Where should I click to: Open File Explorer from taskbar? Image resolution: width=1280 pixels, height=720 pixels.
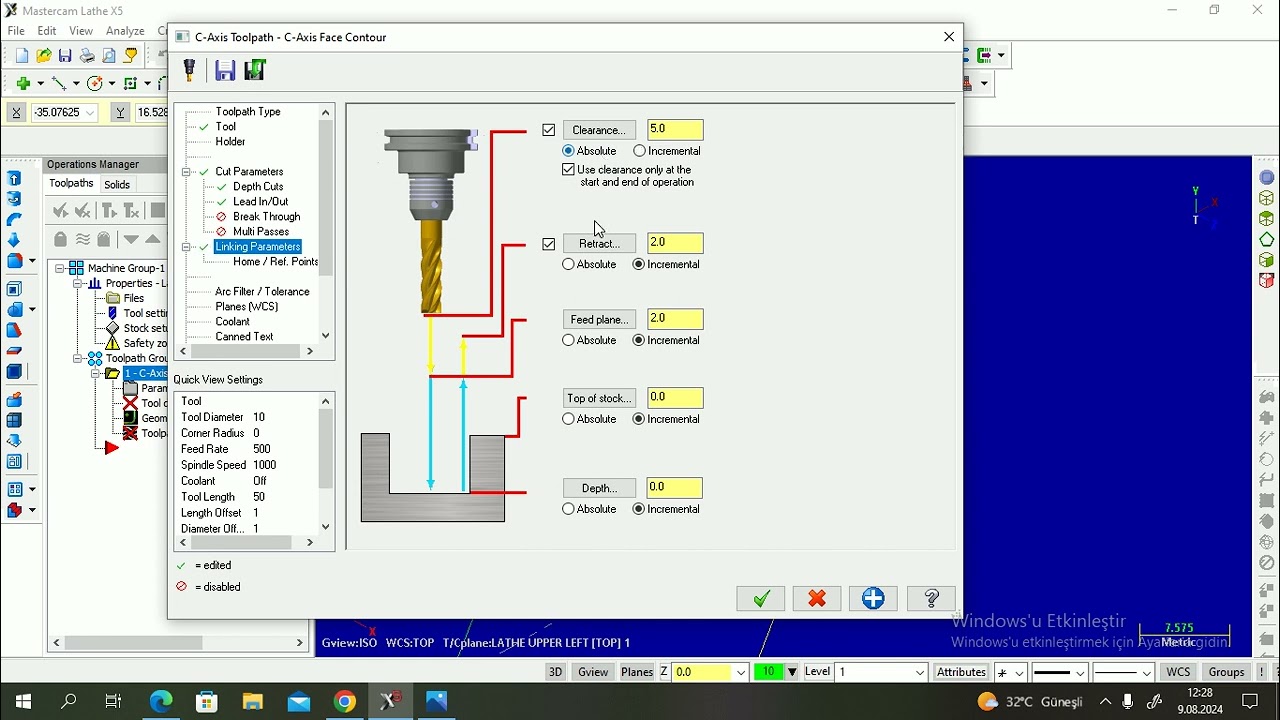(252, 702)
